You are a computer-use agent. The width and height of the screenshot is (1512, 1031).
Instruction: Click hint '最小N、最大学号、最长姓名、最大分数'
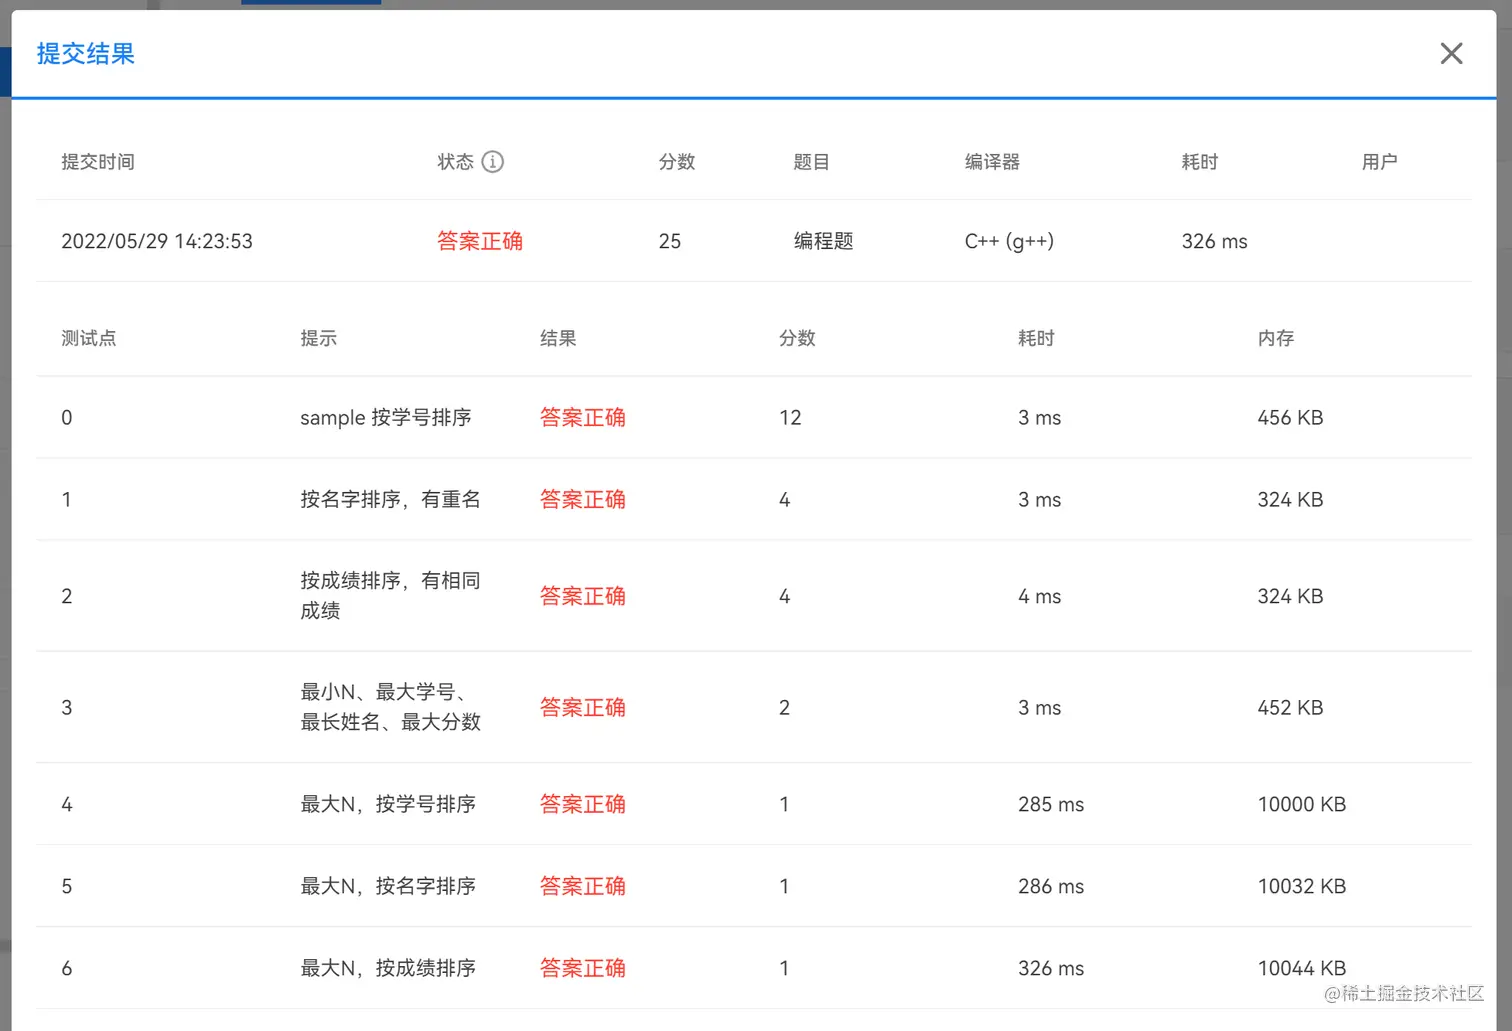tap(391, 707)
